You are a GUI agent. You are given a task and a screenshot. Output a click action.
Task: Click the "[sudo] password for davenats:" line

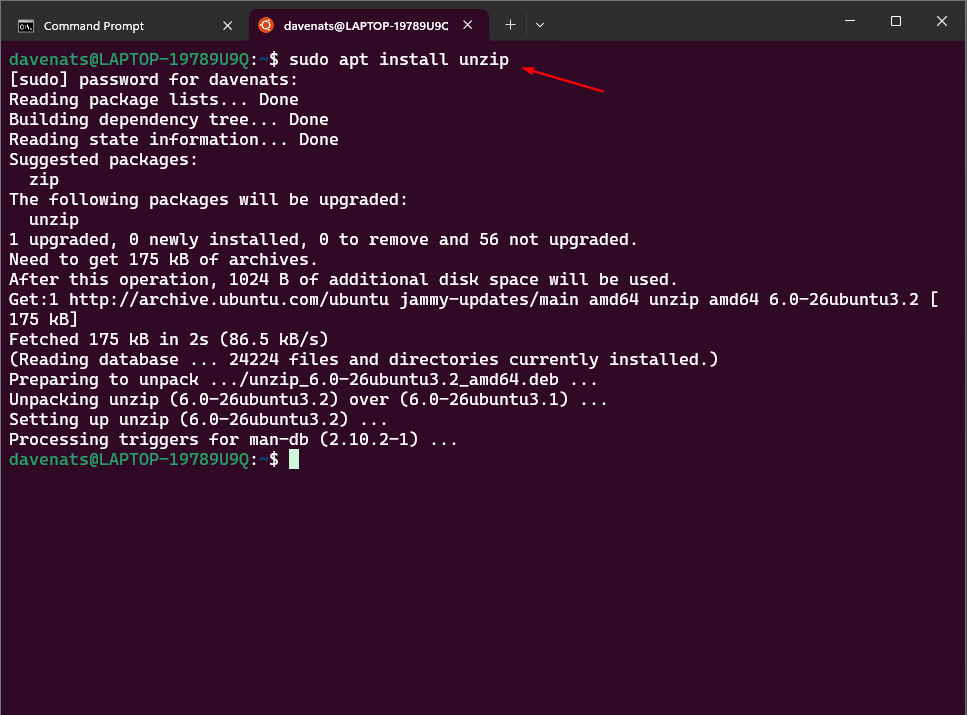click(154, 80)
